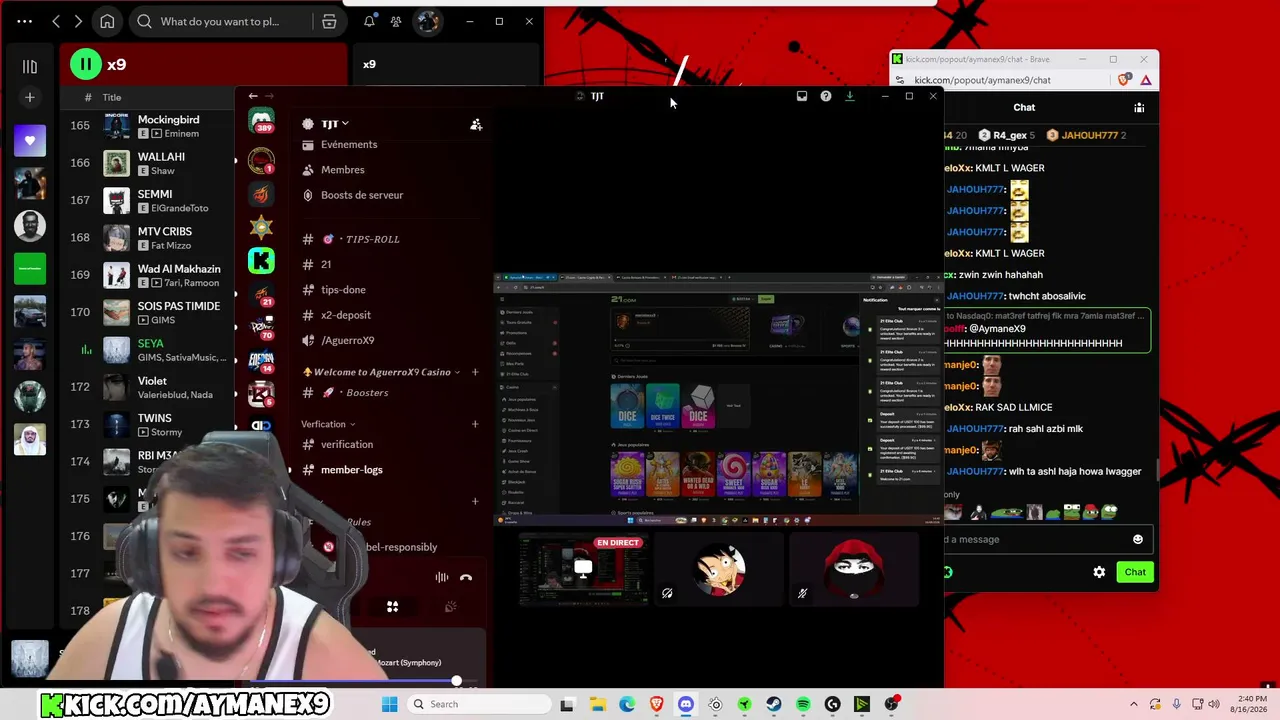Click Discord download update icon
The height and width of the screenshot is (720, 1280).
click(x=850, y=96)
